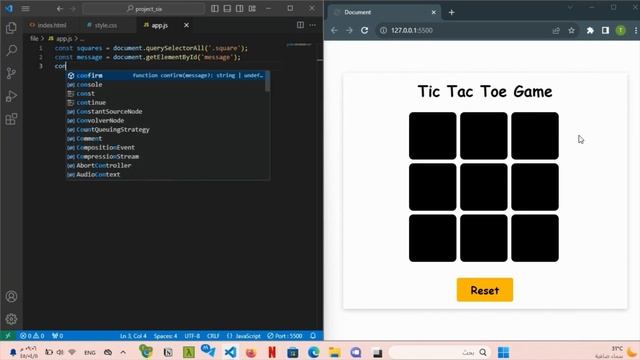The image size is (640, 360).
Task: Pick 'AbortController' suggestion
Action: coord(167,165)
